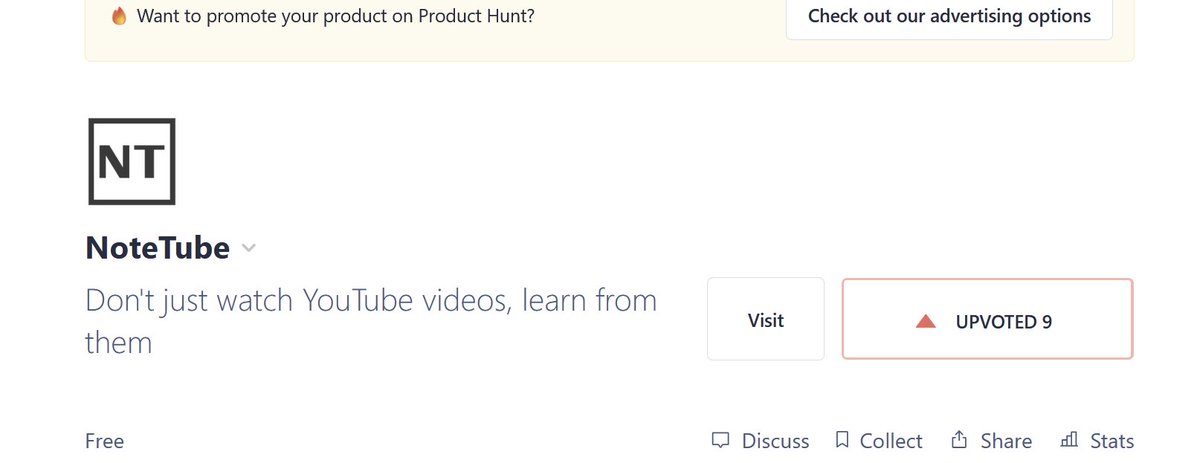Click the bar chart Stats icon
1200x463 pixels.
pyautogui.click(x=1069, y=440)
